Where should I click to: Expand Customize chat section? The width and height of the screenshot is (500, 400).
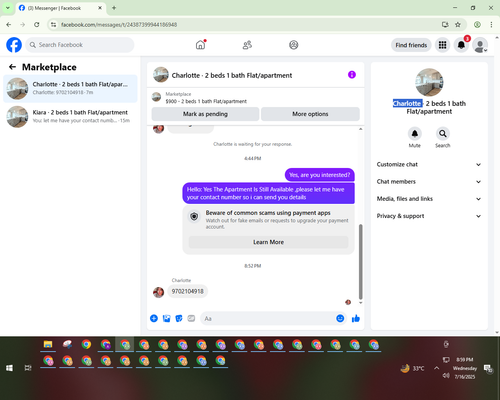(429, 164)
